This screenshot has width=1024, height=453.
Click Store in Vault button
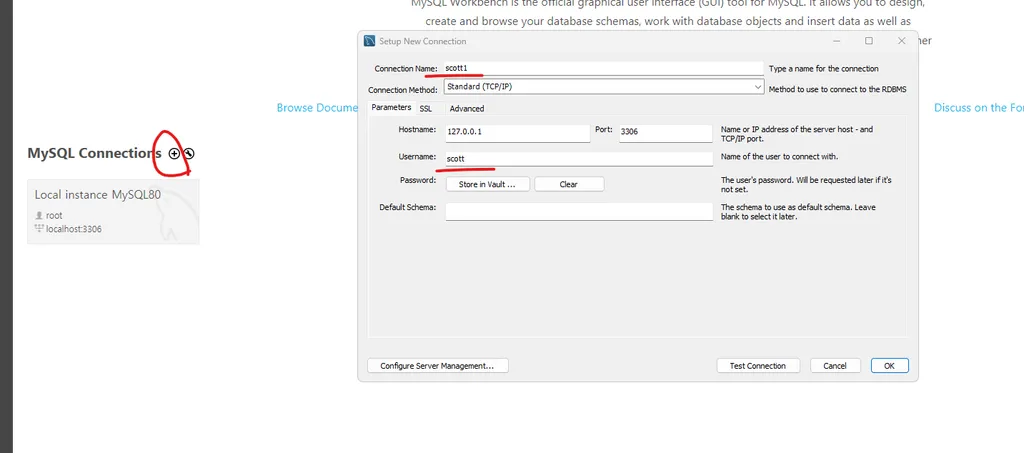[488, 184]
